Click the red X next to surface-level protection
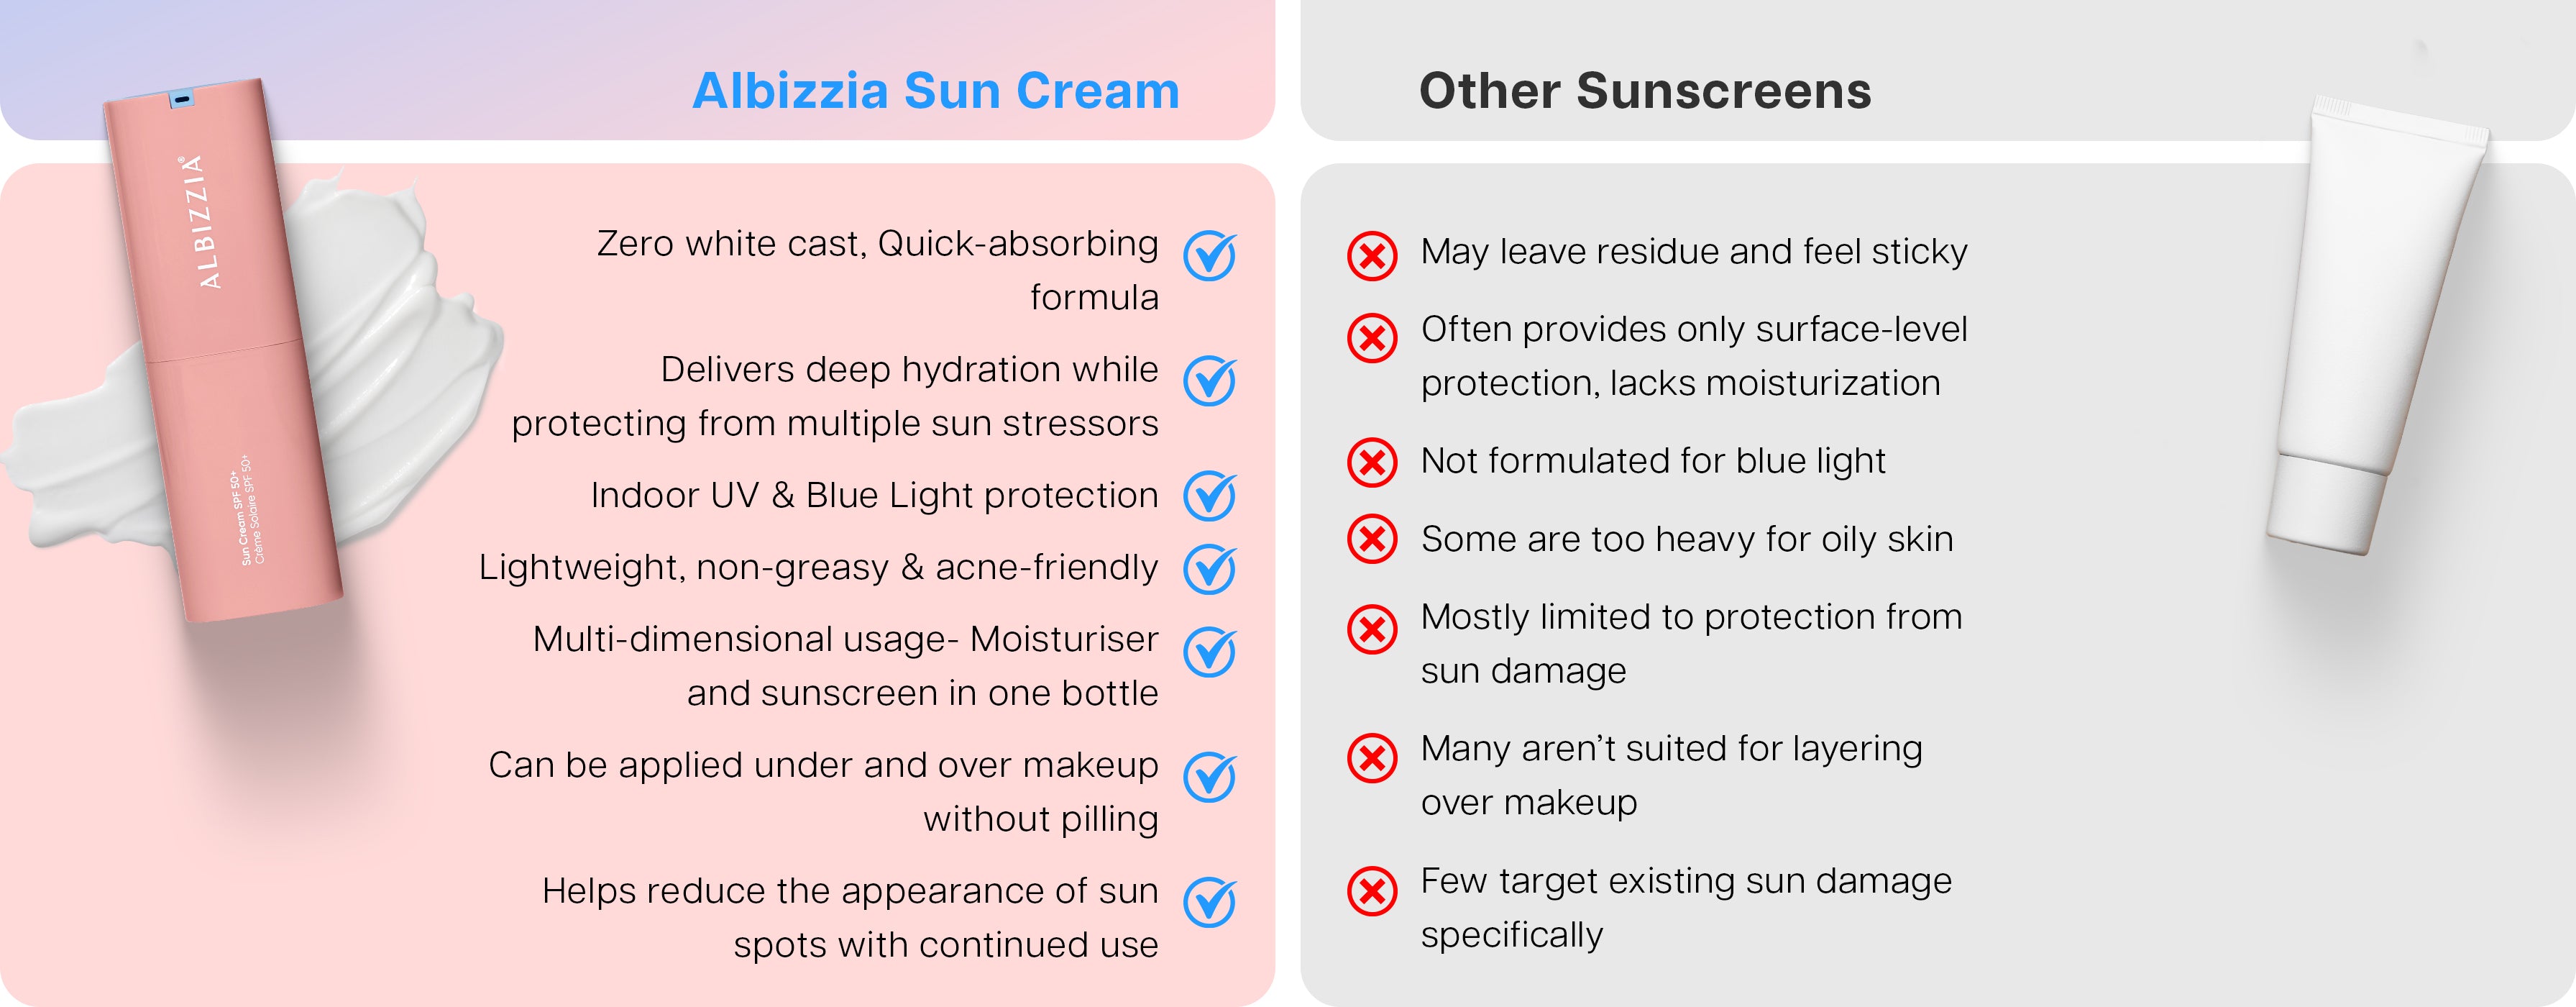2576x1007 pixels. [1372, 338]
